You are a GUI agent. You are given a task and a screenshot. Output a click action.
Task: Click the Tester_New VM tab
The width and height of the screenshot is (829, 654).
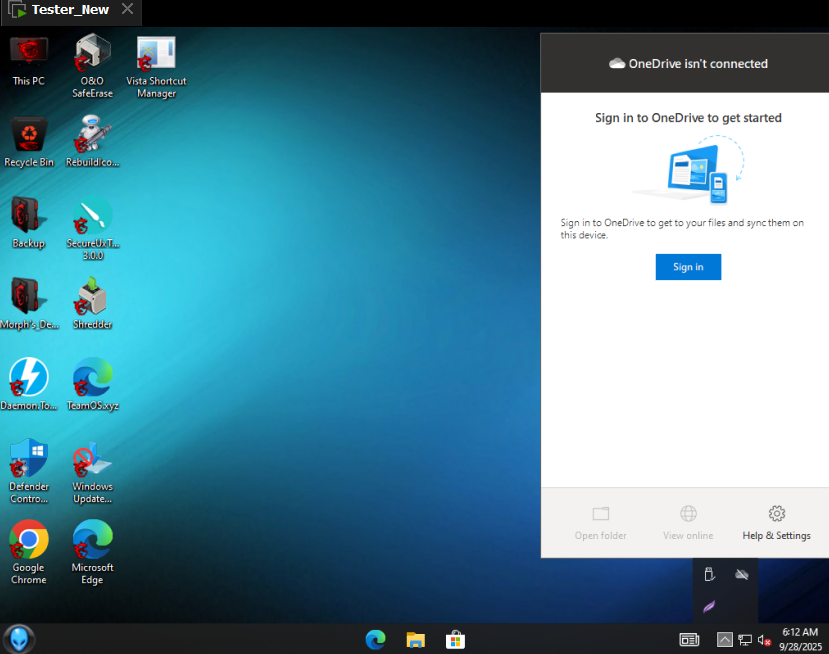coord(69,10)
